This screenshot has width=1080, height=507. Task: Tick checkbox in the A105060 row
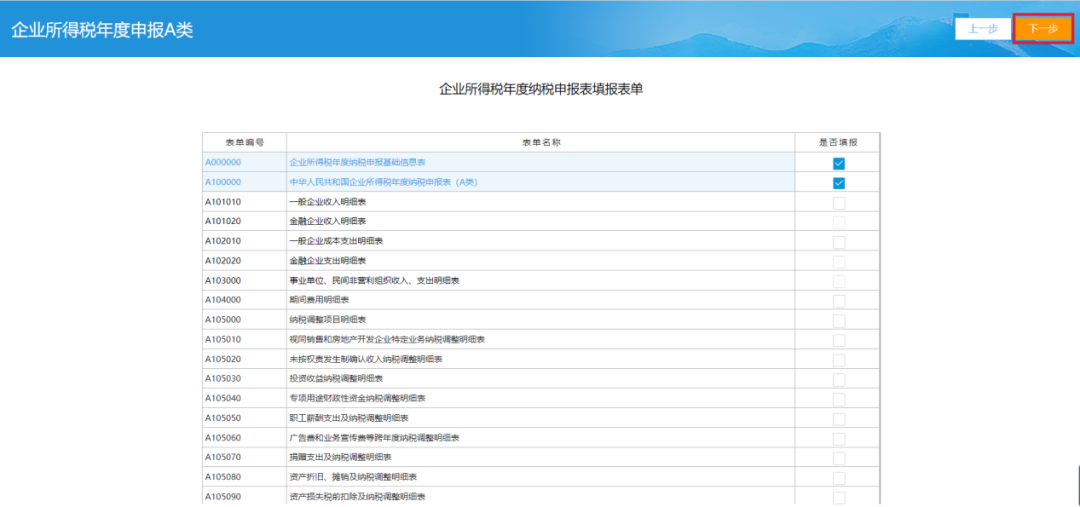click(838, 438)
